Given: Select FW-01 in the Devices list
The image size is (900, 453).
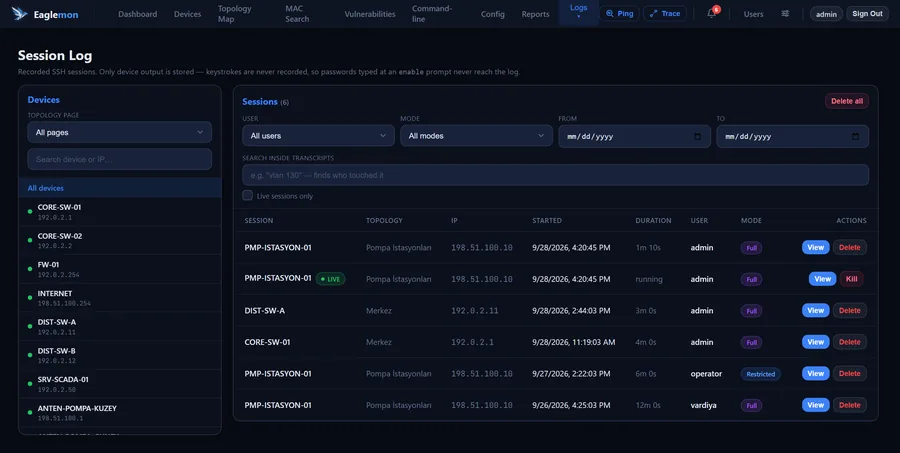Looking at the screenshot, I should tap(120, 269).
